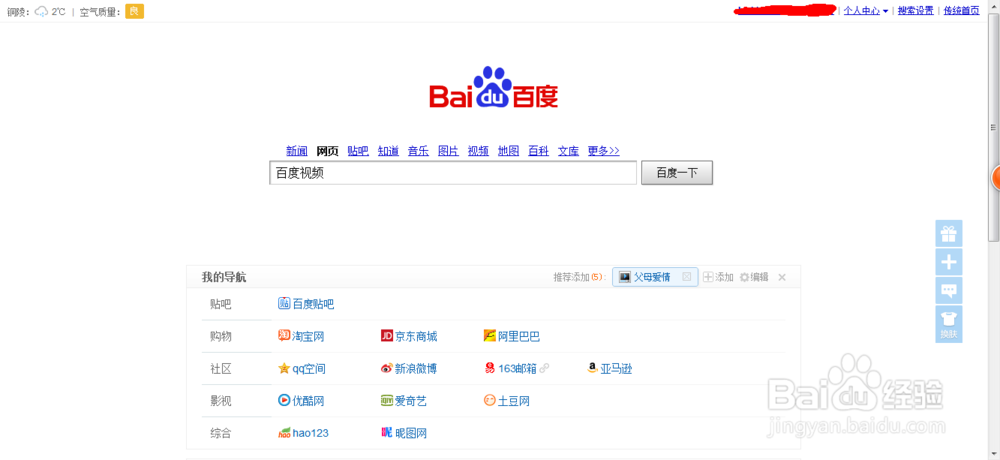Click the 社区 category label
This screenshot has height=460, width=1000.
[221, 369]
